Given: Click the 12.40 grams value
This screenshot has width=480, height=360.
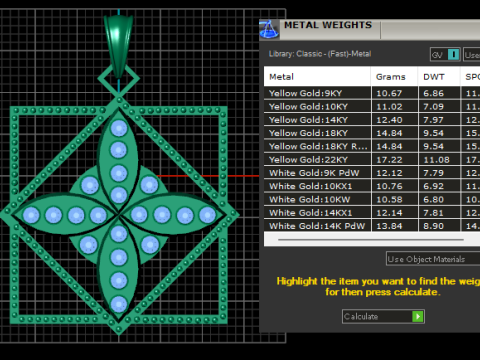Looking at the screenshot, I should point(389,120).
